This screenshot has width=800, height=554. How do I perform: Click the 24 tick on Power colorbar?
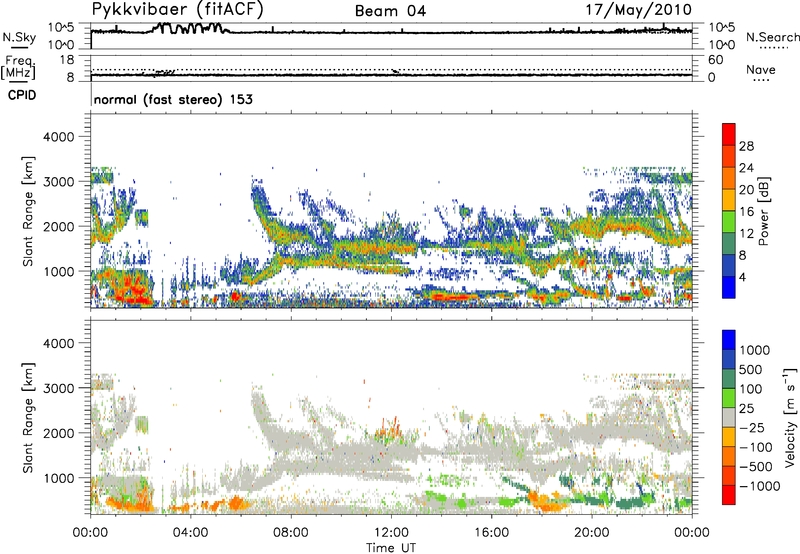click(746, 168)
